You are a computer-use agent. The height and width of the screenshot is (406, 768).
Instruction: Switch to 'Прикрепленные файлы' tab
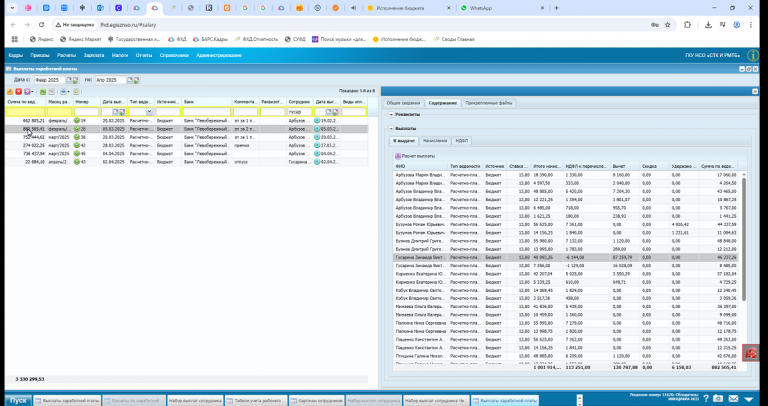(x=489, y=103)
